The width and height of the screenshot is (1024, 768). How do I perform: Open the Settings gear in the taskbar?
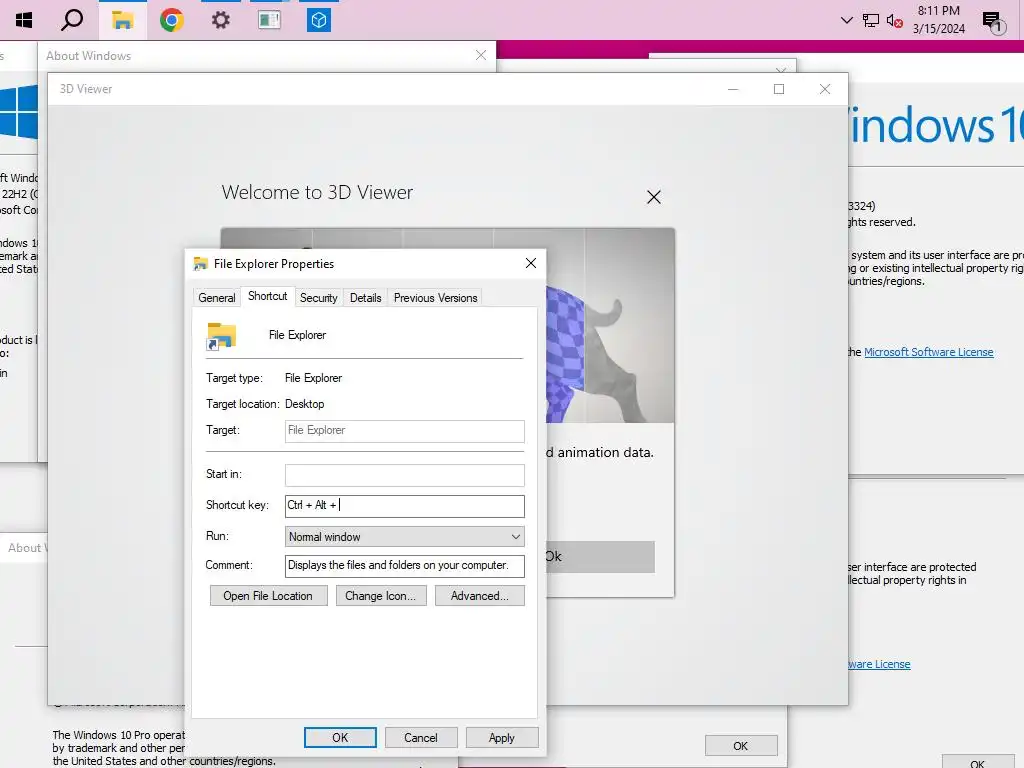click(221, 20)
